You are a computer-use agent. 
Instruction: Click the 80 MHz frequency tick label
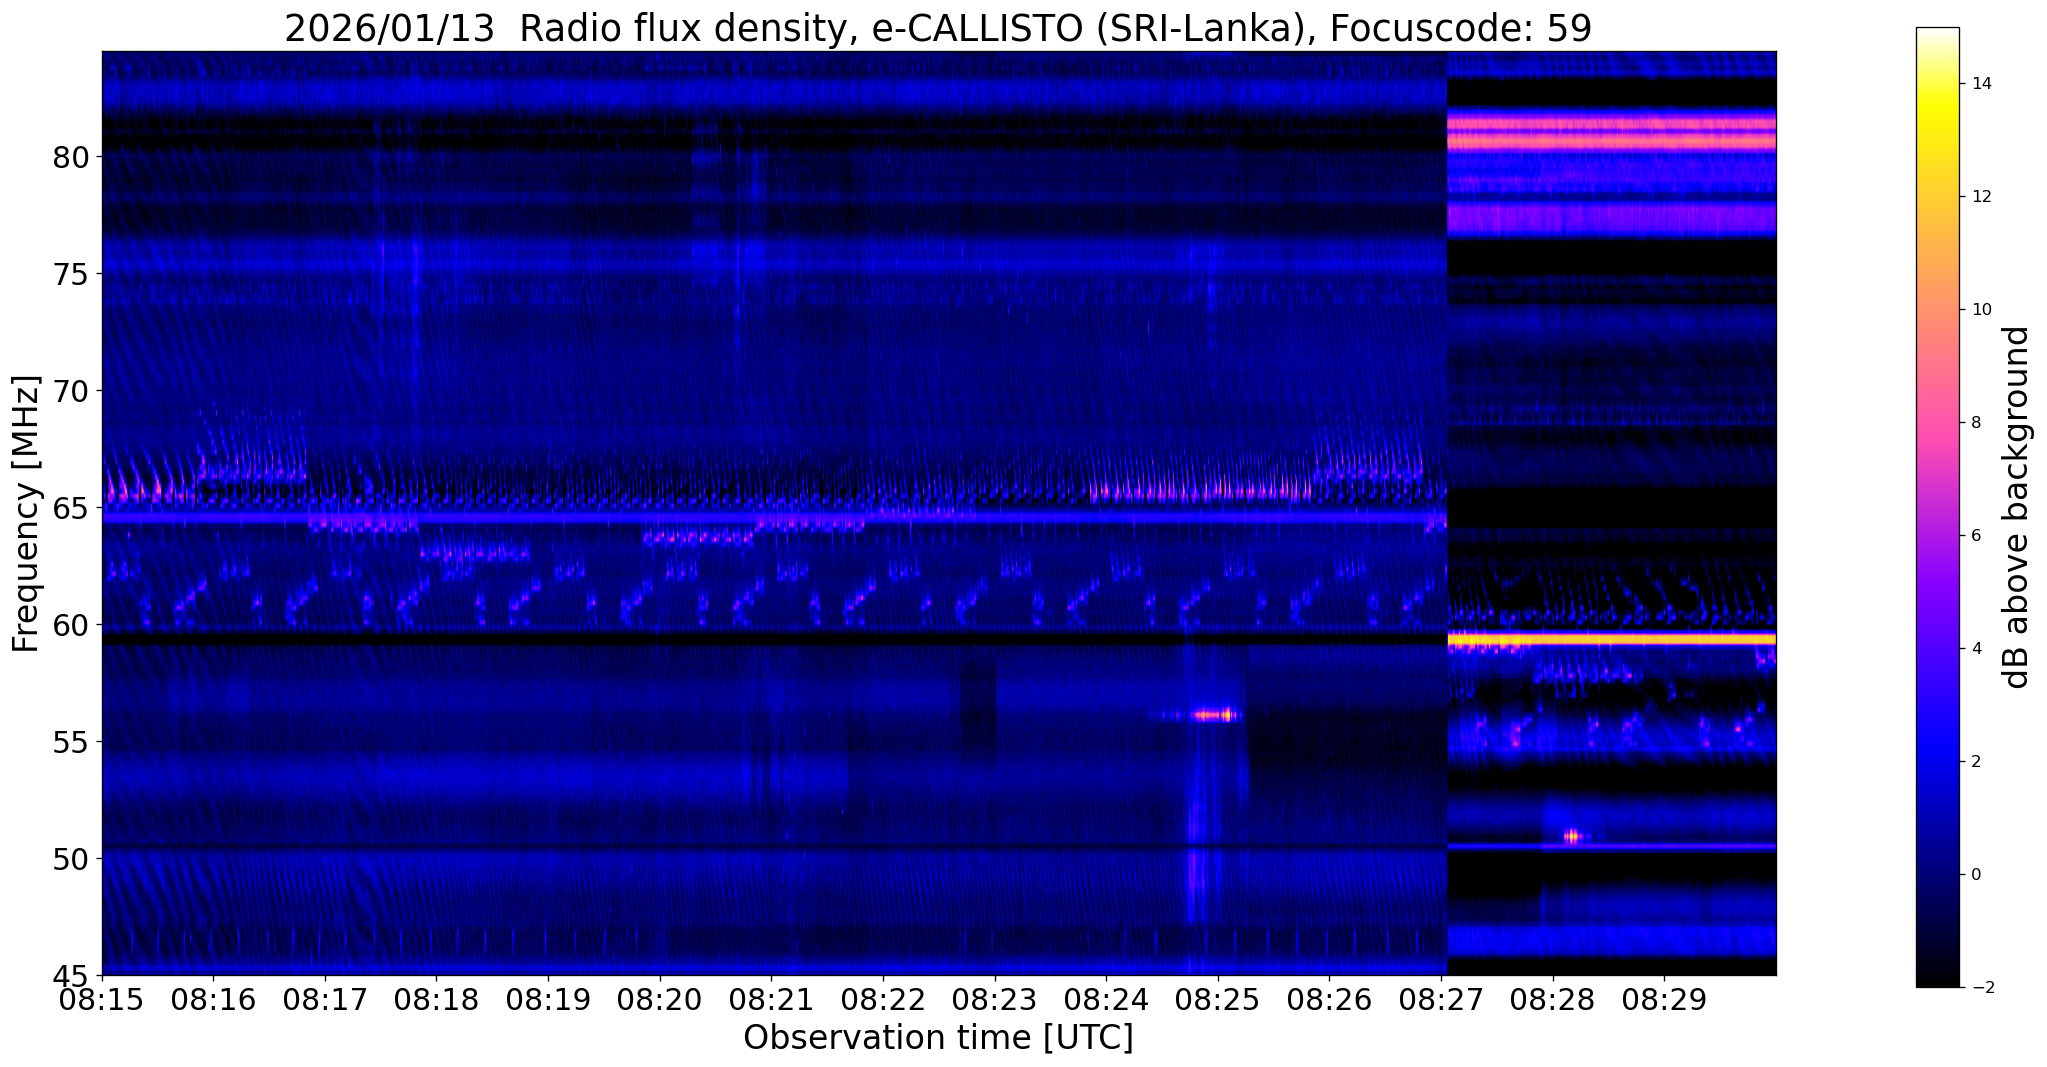click(69, 157)
